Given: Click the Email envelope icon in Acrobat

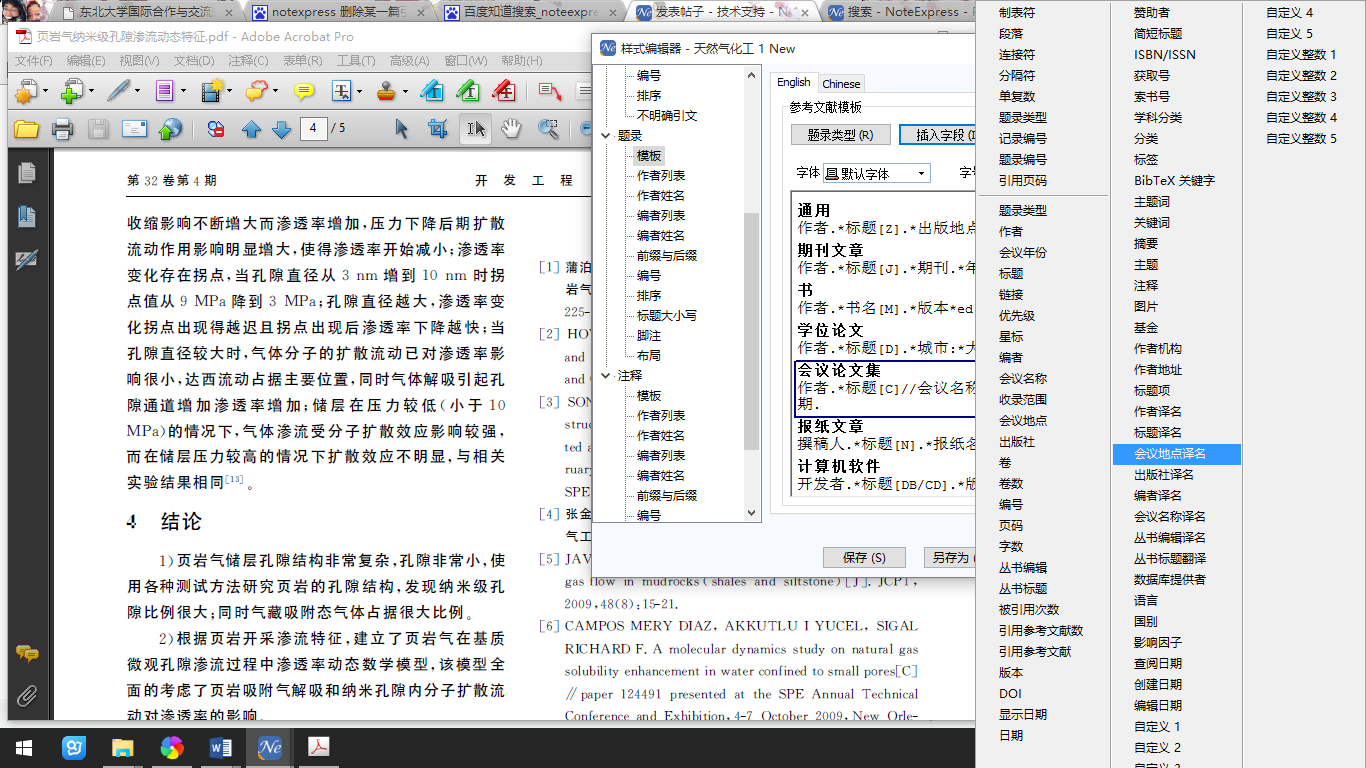Looking at the screenshot, I should click(135, 129).
